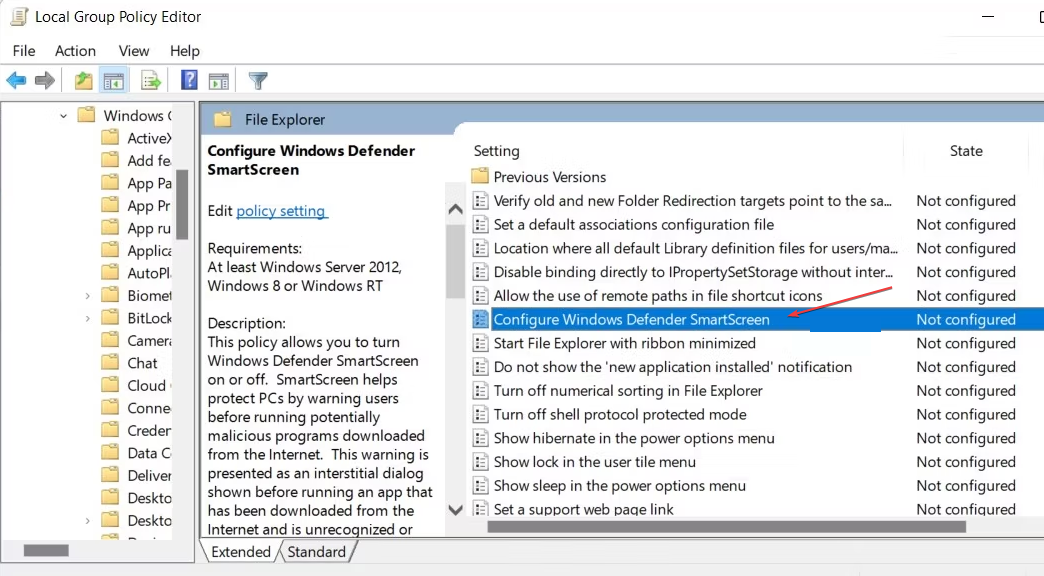Viewport: 1044px width, 576px height.
Task: Select 'Allow the use of remote paths' setting
Action: (x=658, y=296)
